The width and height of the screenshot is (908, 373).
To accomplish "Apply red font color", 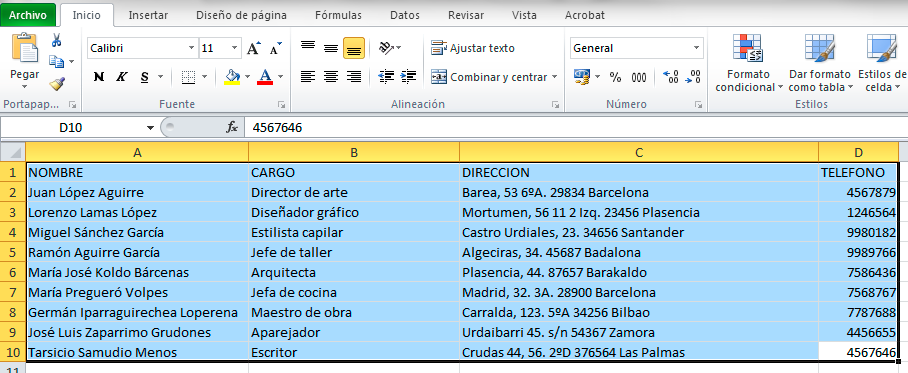I will click(265, 77).
